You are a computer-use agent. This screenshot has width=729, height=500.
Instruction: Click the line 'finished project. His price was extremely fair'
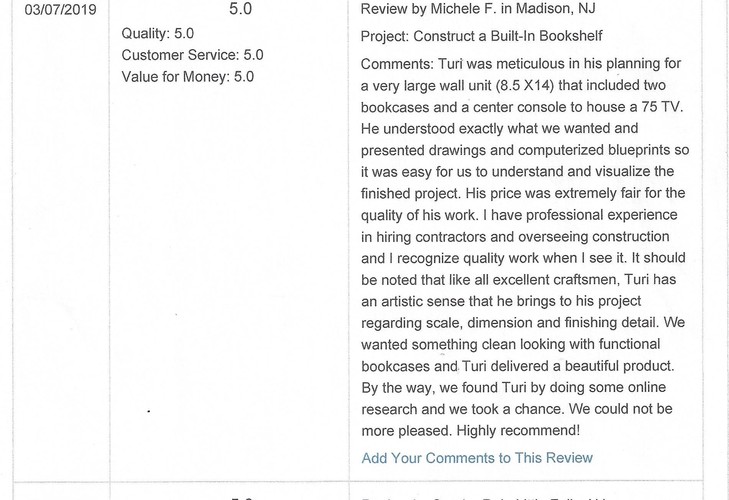(523, 193)
